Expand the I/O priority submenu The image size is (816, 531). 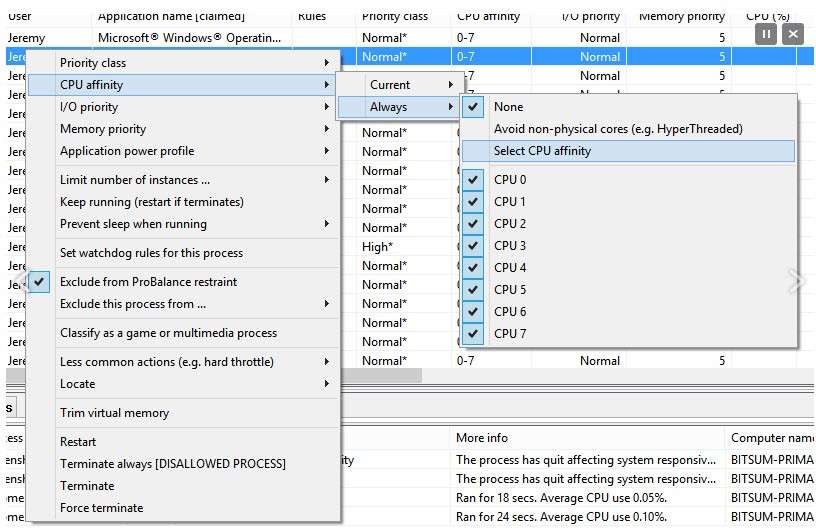(183, 107)
